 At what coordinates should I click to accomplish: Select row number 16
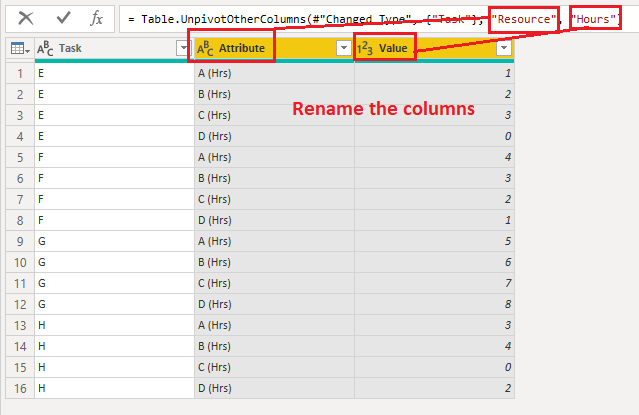coord(20,389)
